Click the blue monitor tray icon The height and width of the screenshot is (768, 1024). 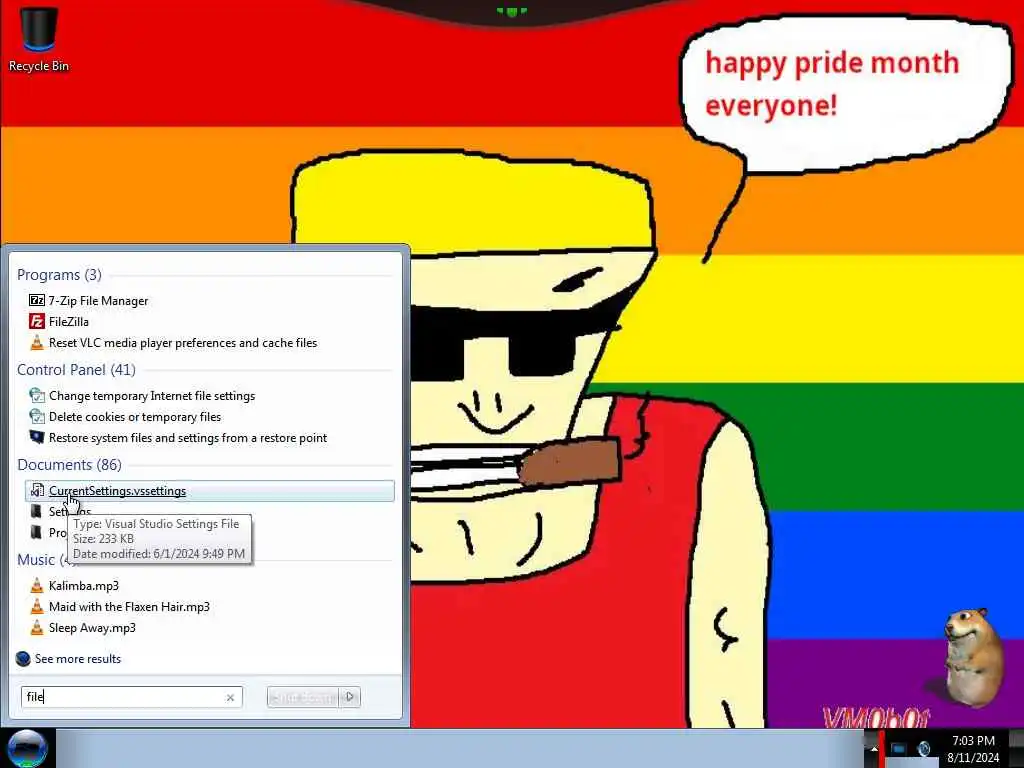tap(898, 749)
